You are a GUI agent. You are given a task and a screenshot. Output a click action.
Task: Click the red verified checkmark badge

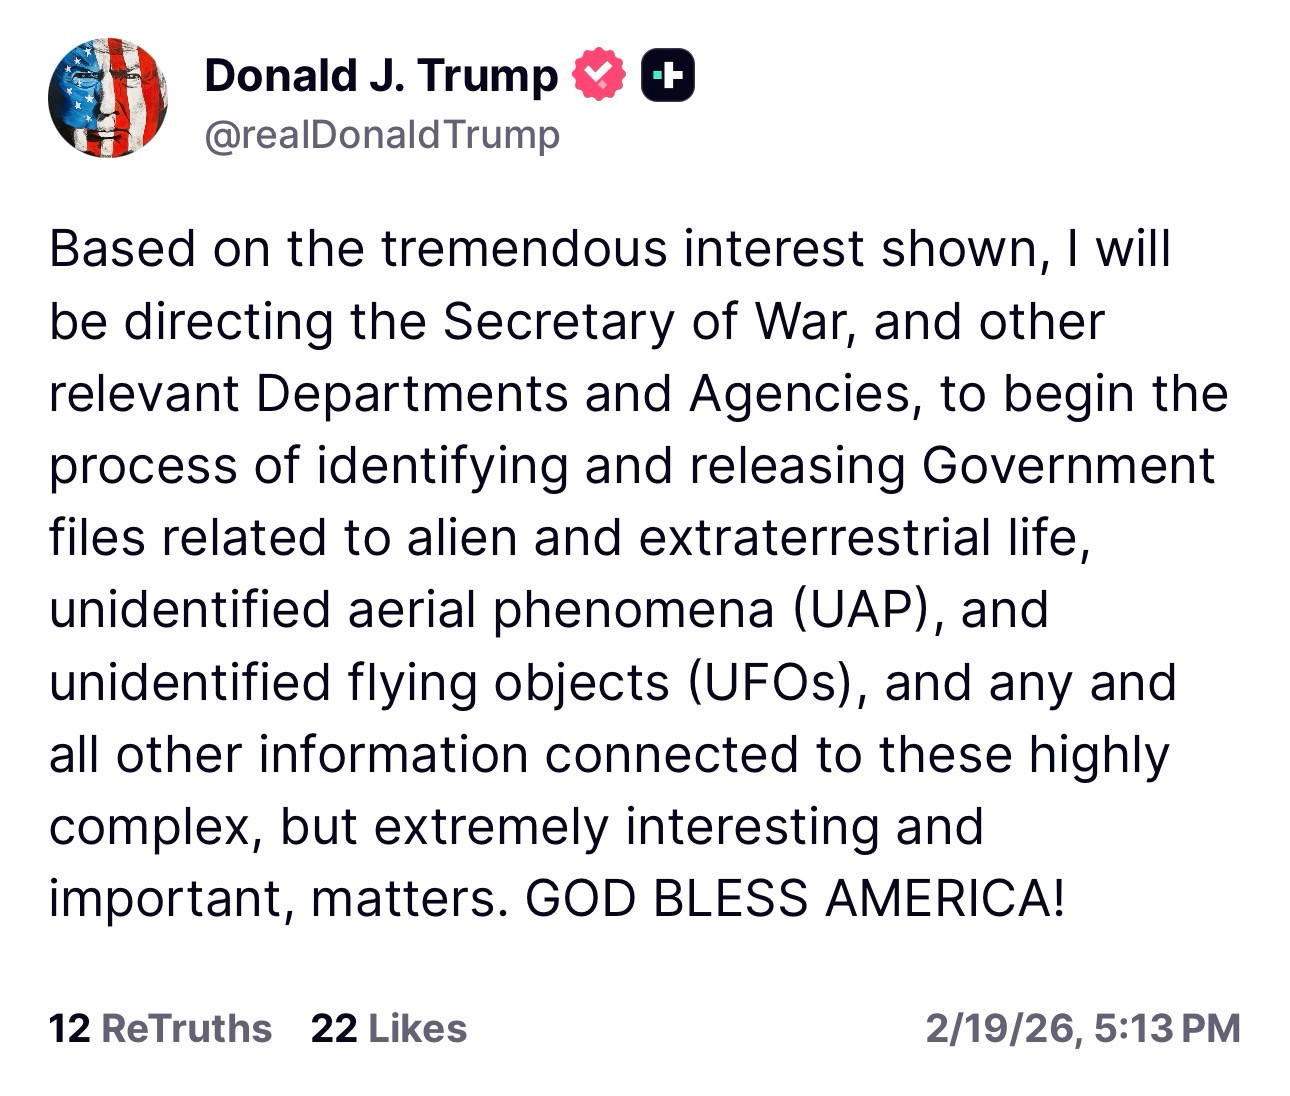(598, 75)
